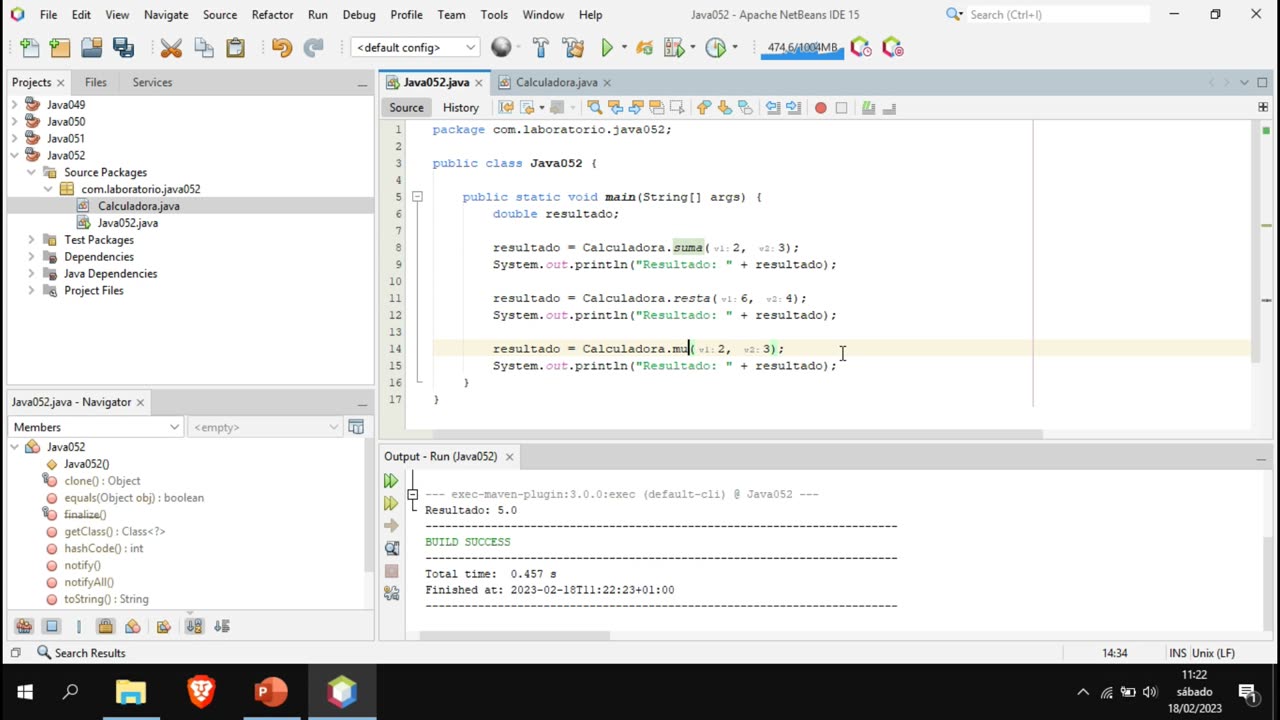Switch to the Services tab
Screen dimensions: 1280x720
(x=152, y=82)
